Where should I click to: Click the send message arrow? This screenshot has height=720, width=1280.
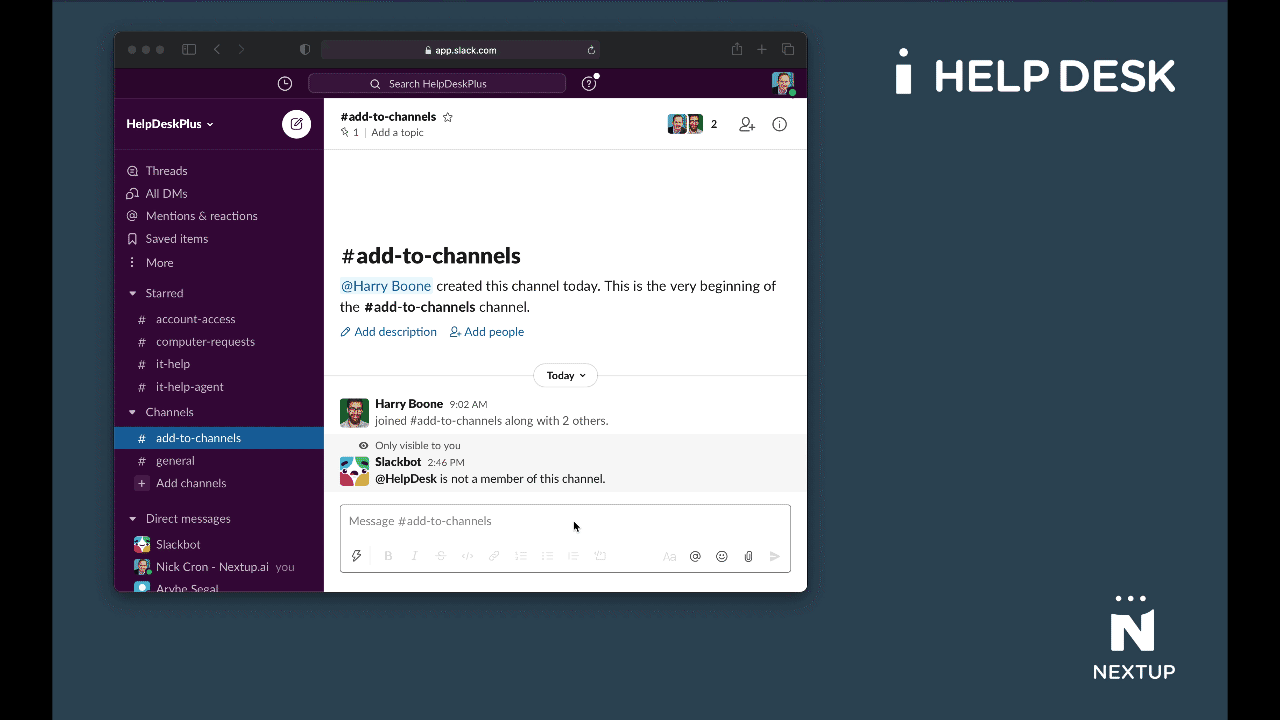(775, 557)
